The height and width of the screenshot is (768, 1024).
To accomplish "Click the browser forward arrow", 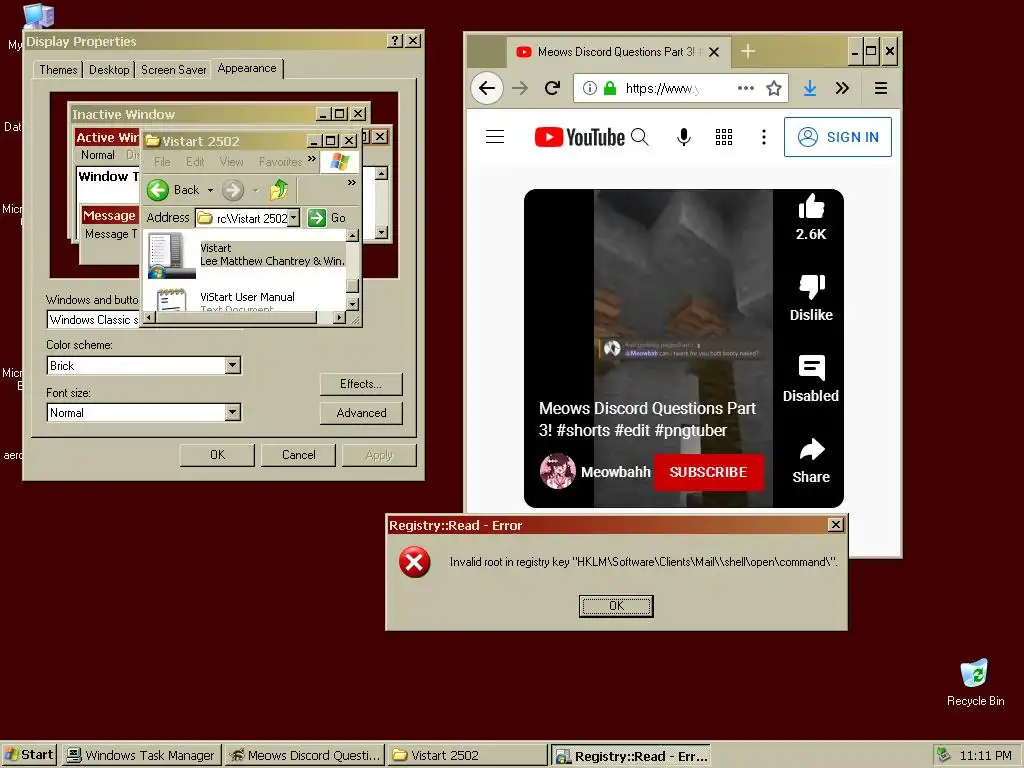I will click(520, 88).
